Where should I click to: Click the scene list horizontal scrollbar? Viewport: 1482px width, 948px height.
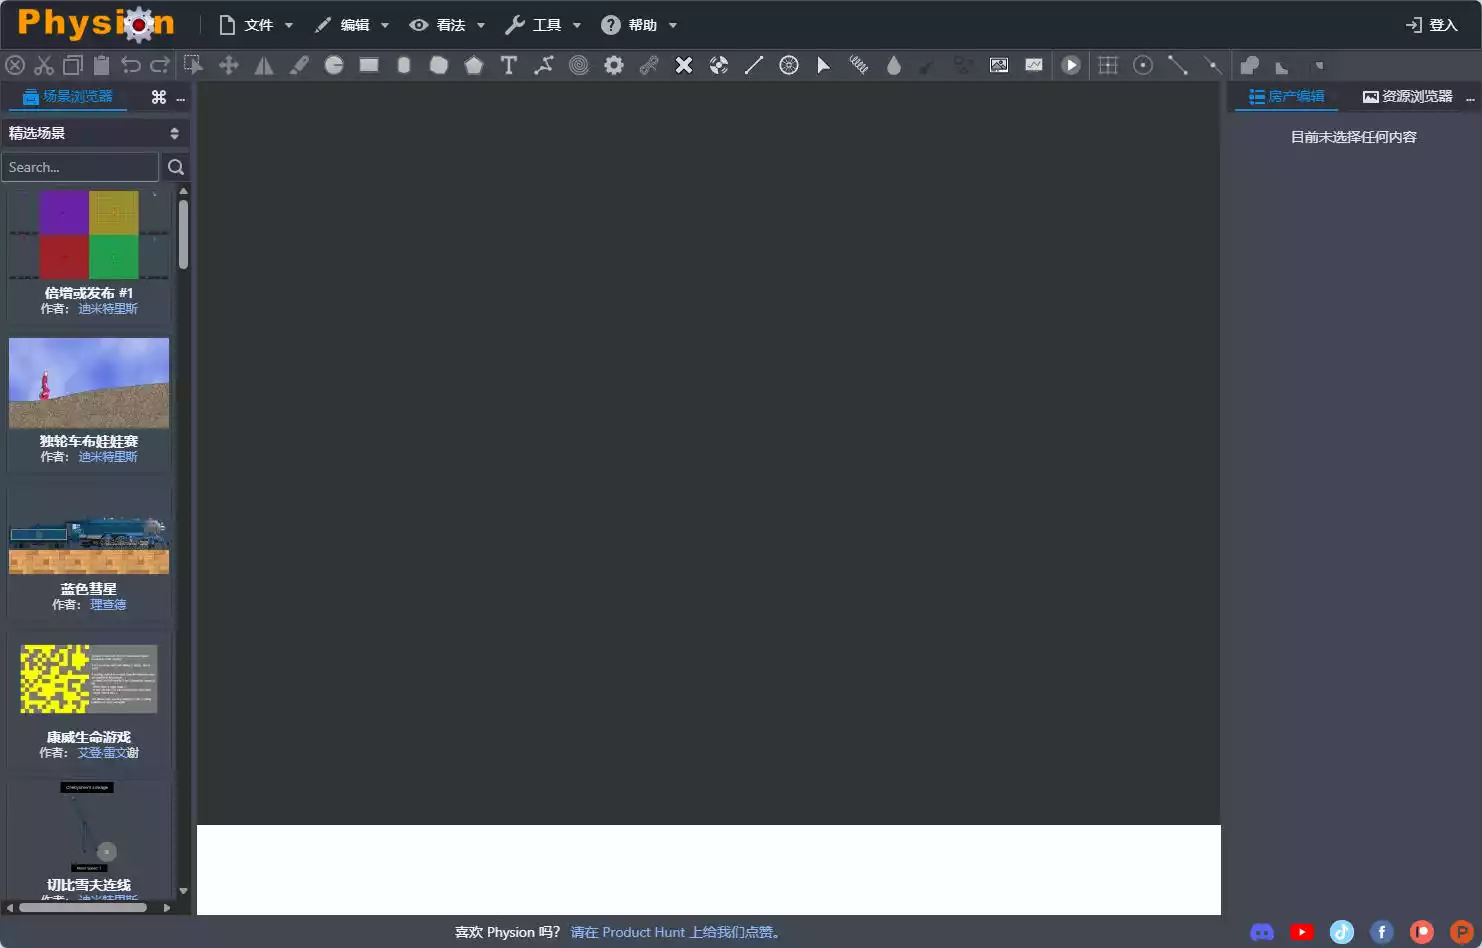click(x=83, y=908)
